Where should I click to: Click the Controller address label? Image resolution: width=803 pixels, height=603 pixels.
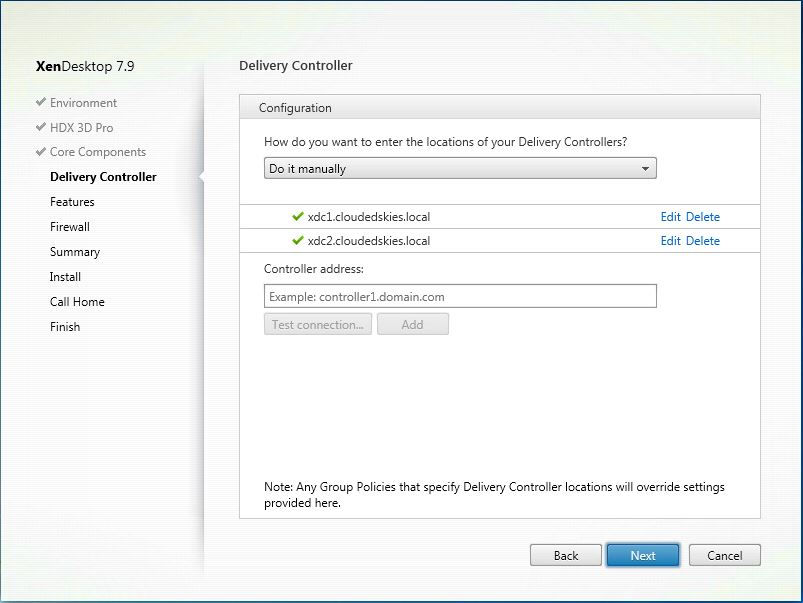pos(313,269)
